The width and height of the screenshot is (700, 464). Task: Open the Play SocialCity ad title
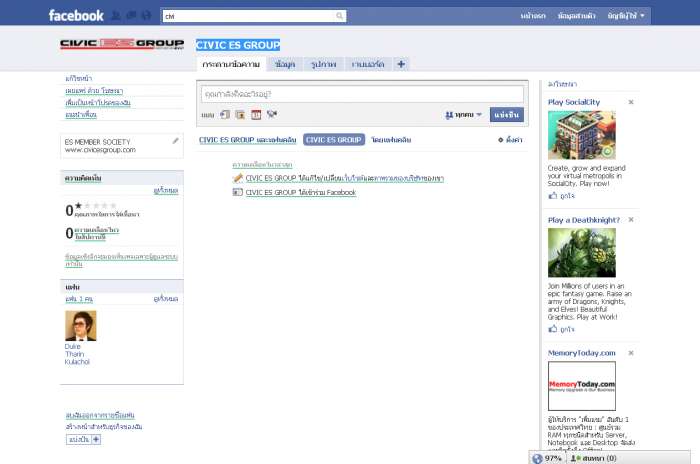pyautogui.click(x=574, y=102)
